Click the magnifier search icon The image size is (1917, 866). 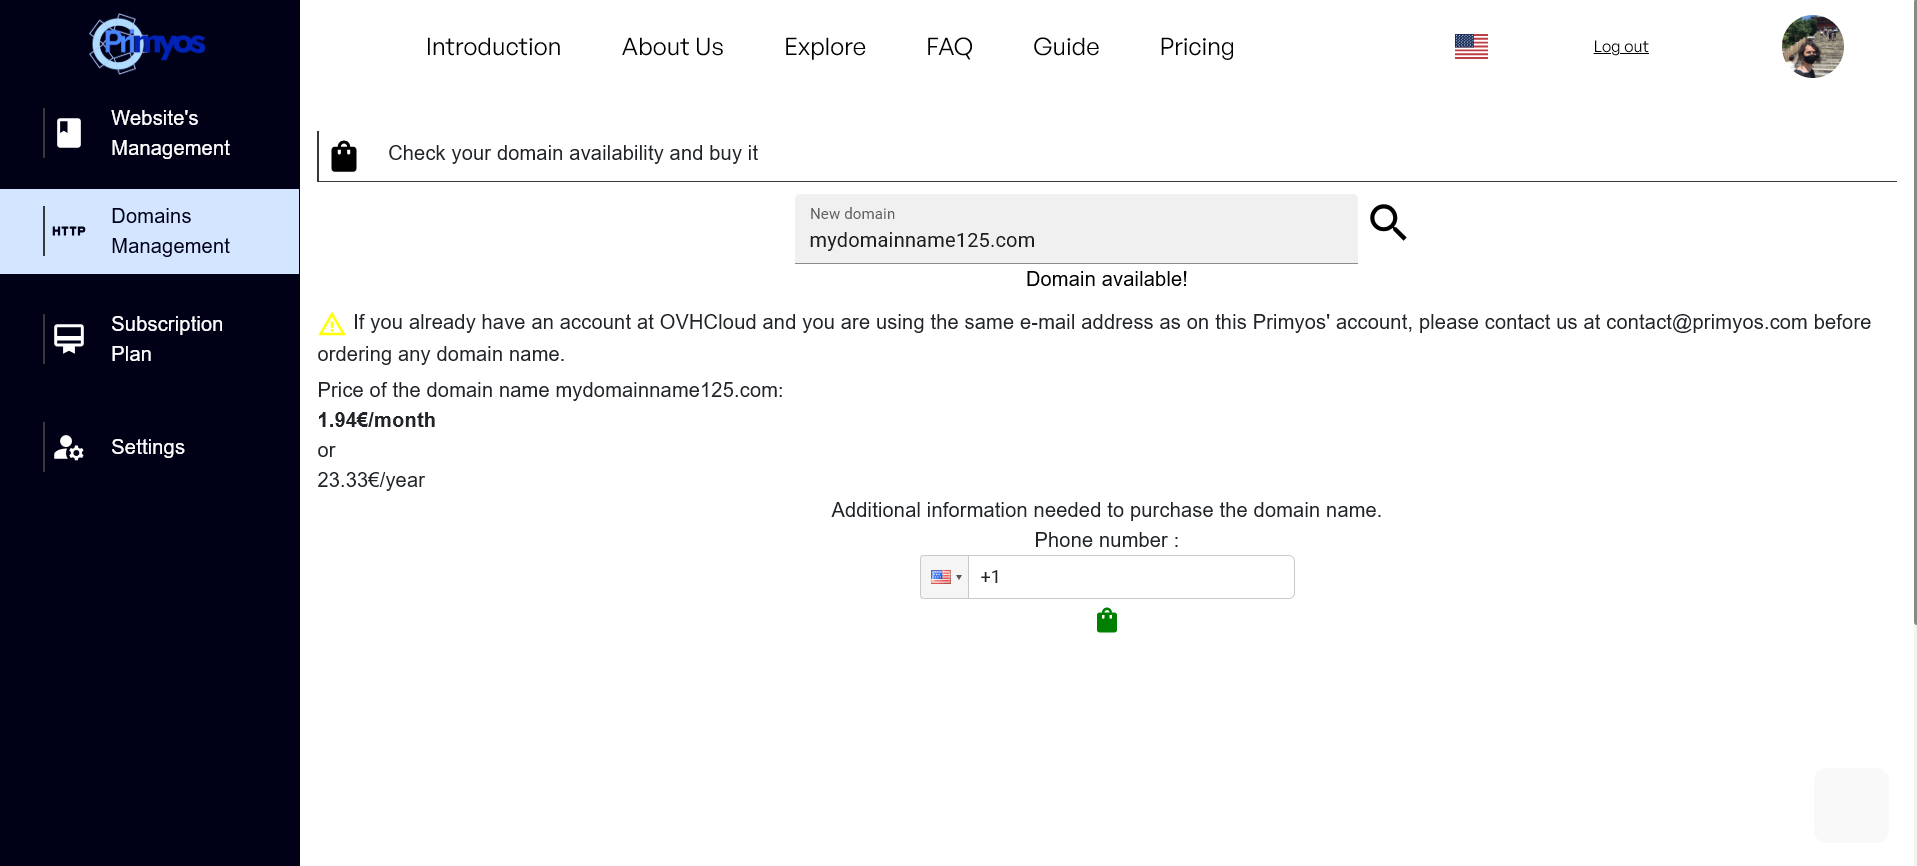(x=1388, y=222)
